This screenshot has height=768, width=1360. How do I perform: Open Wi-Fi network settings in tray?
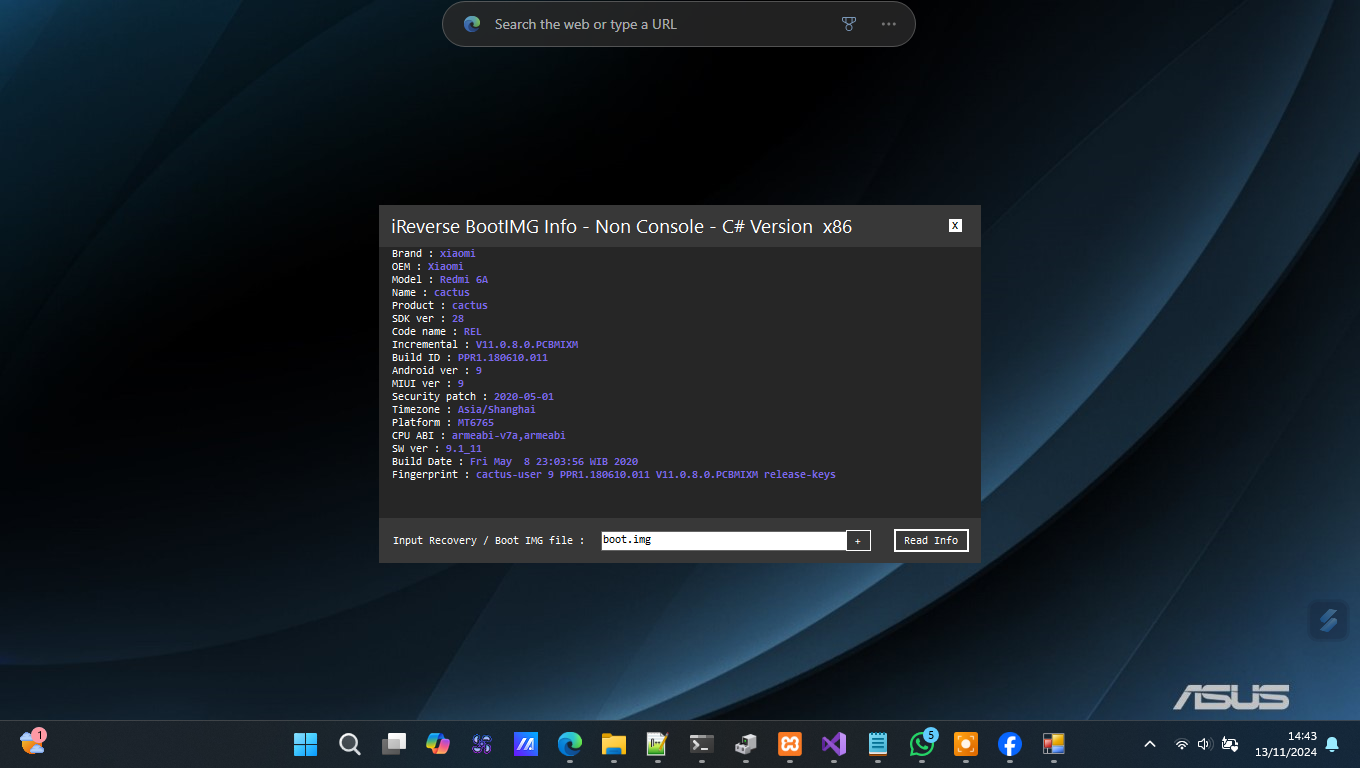click(x=1181, y=744)
